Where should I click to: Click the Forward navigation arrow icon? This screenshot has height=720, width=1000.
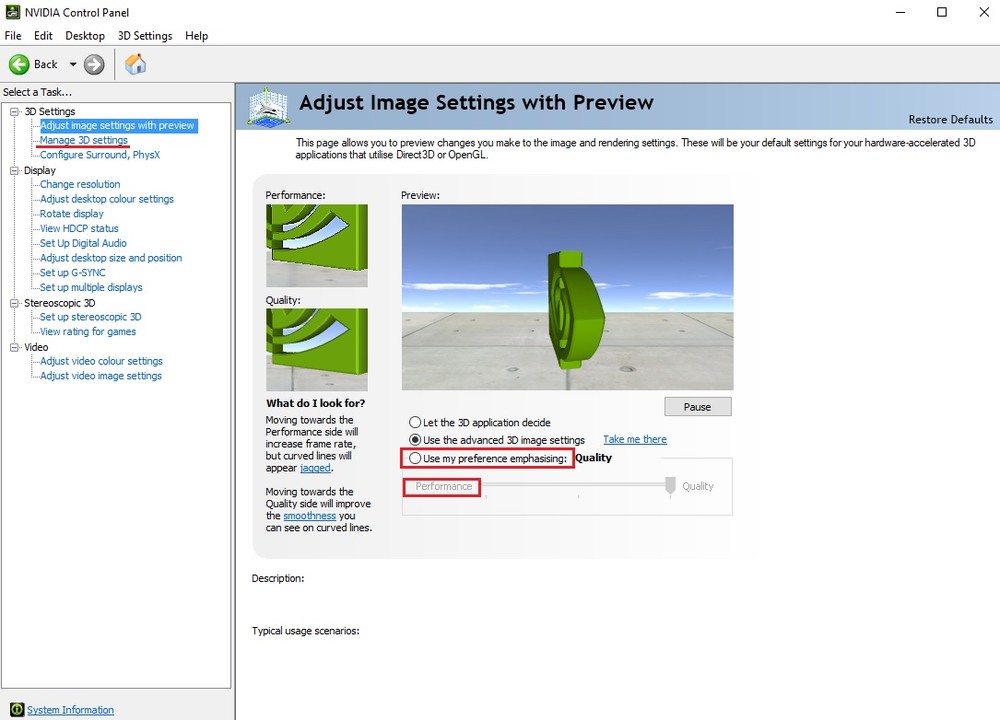pyautogui.click(x=92, y=64)
